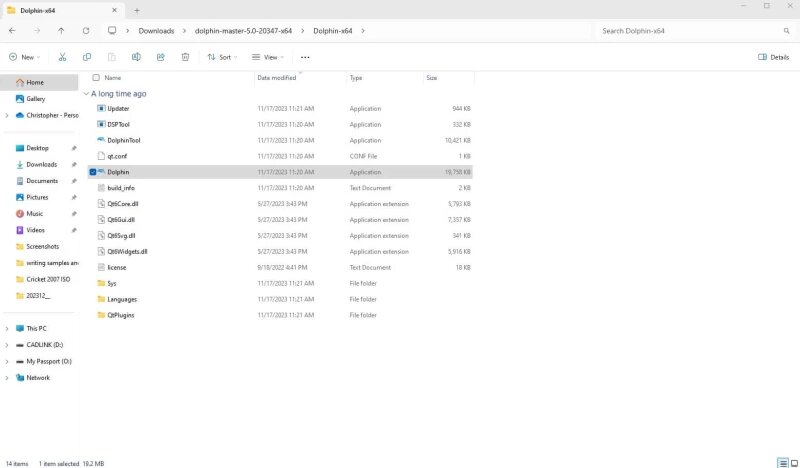Click the Languages folder icon
The width and height of the screenshot is (800, 468).
(101, 299)
